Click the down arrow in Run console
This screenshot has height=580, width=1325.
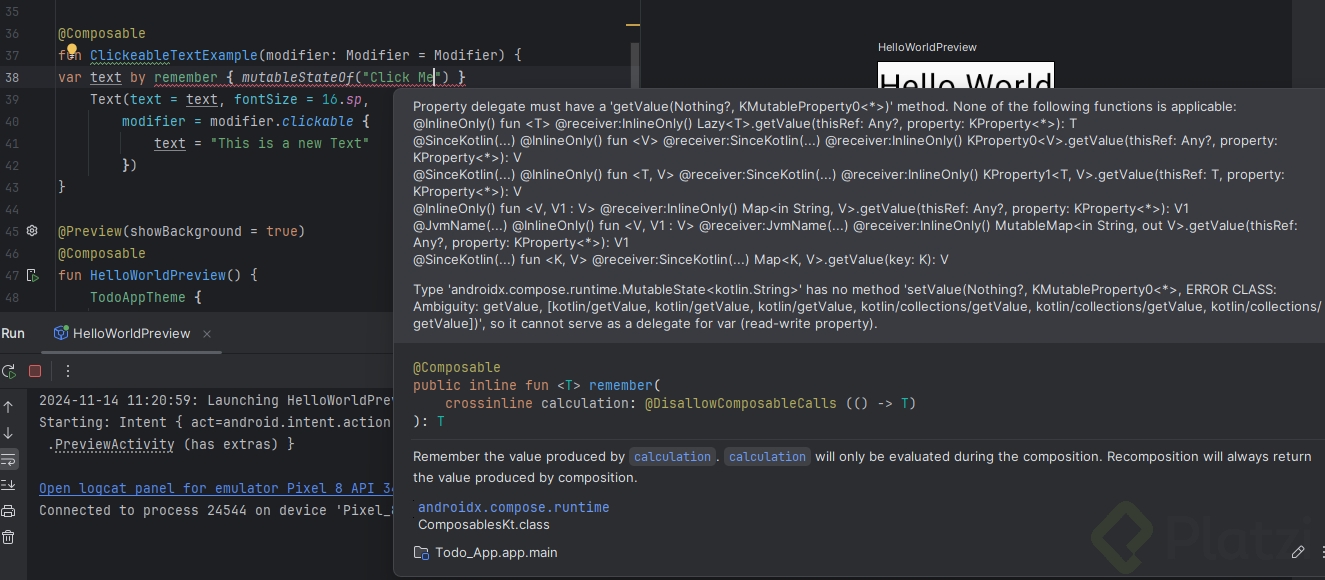[9, 433]
